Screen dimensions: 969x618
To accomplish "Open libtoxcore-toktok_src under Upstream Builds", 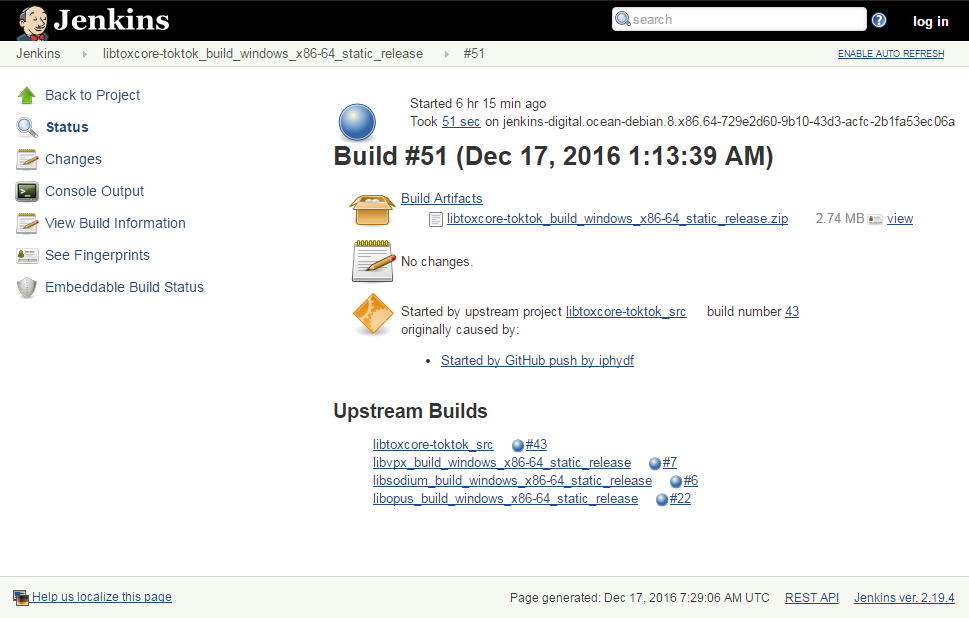I will (433, 445).
